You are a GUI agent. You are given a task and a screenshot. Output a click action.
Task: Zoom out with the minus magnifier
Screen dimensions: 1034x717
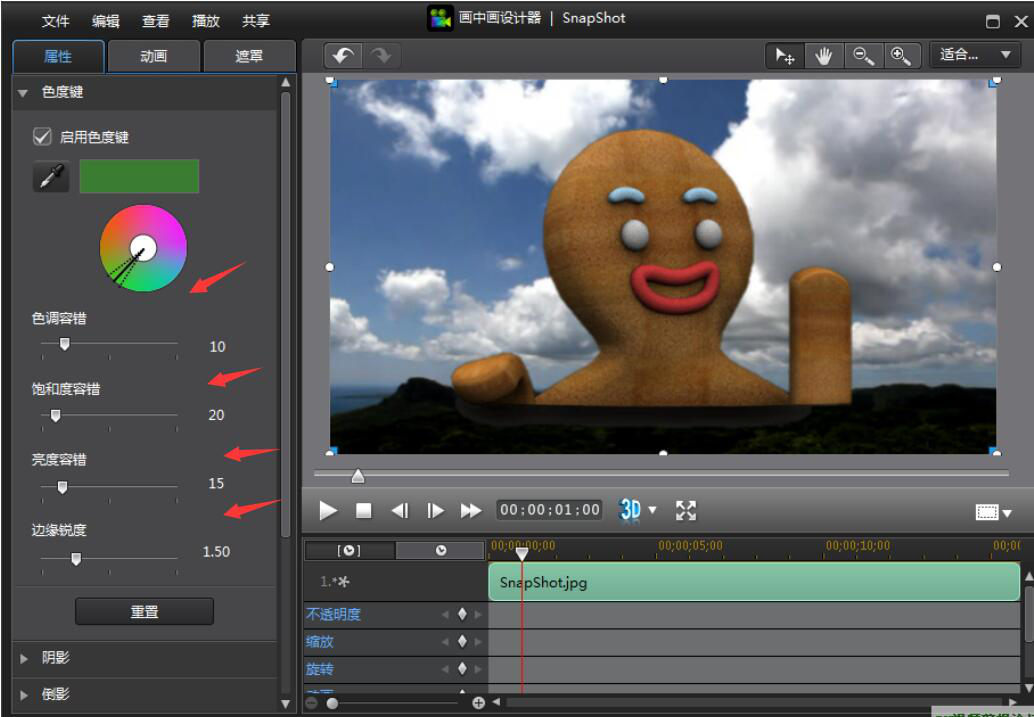862,56
